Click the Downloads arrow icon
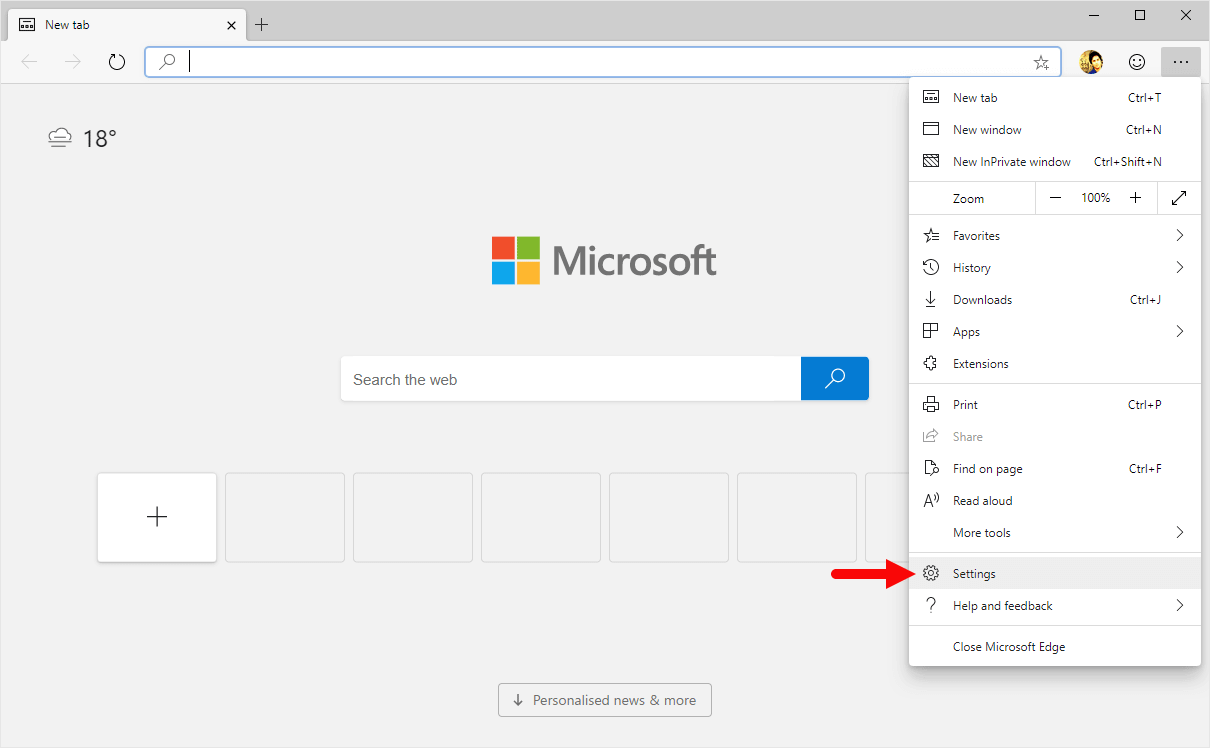Viewport: 1210px width, 748px height. (x=931, y=299)
